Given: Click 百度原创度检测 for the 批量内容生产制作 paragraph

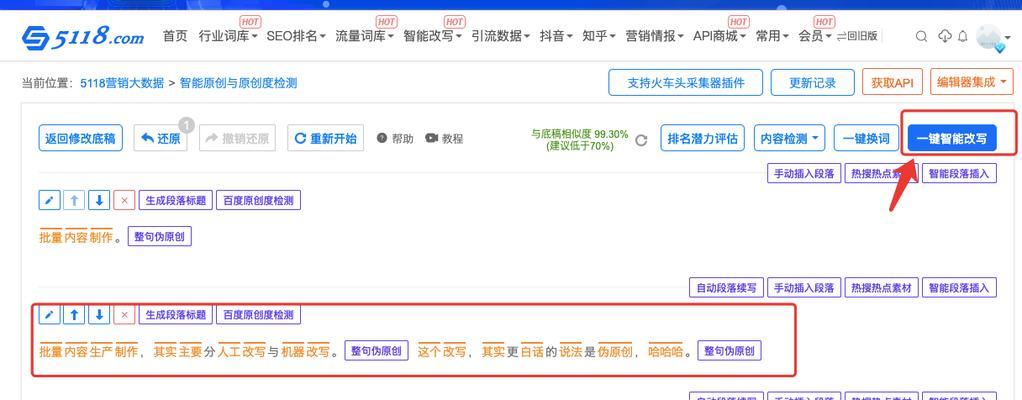Looking at the screenshot, I should pos(258,315).
